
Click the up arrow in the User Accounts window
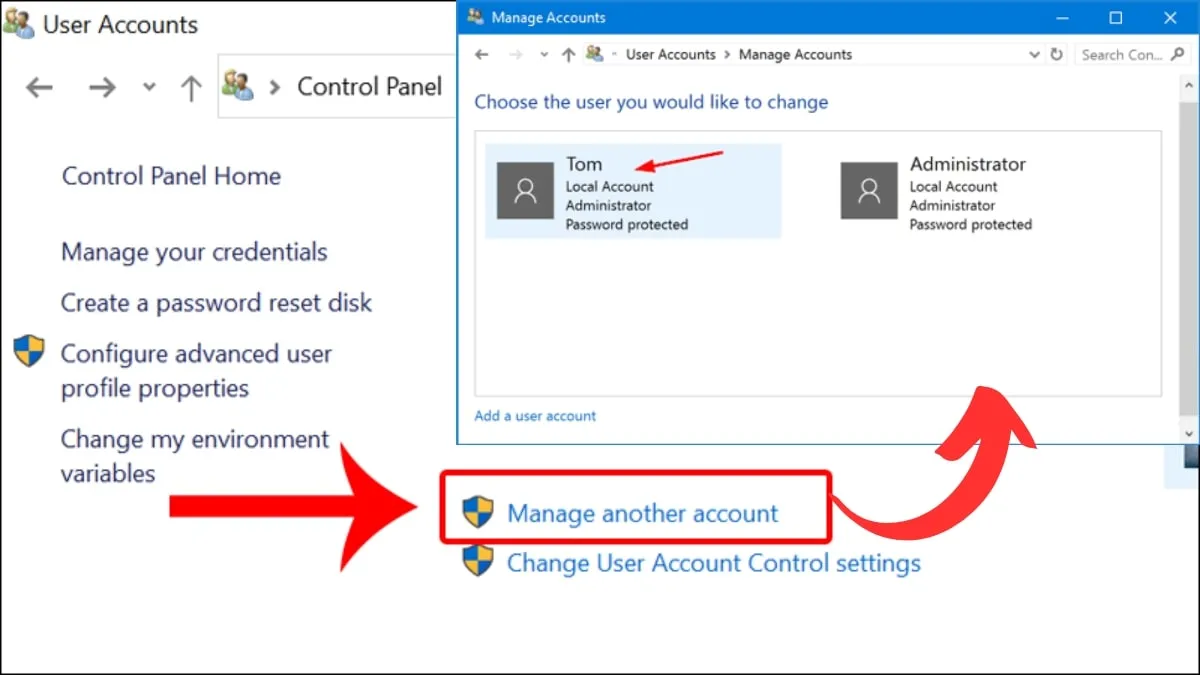[191, 88]
